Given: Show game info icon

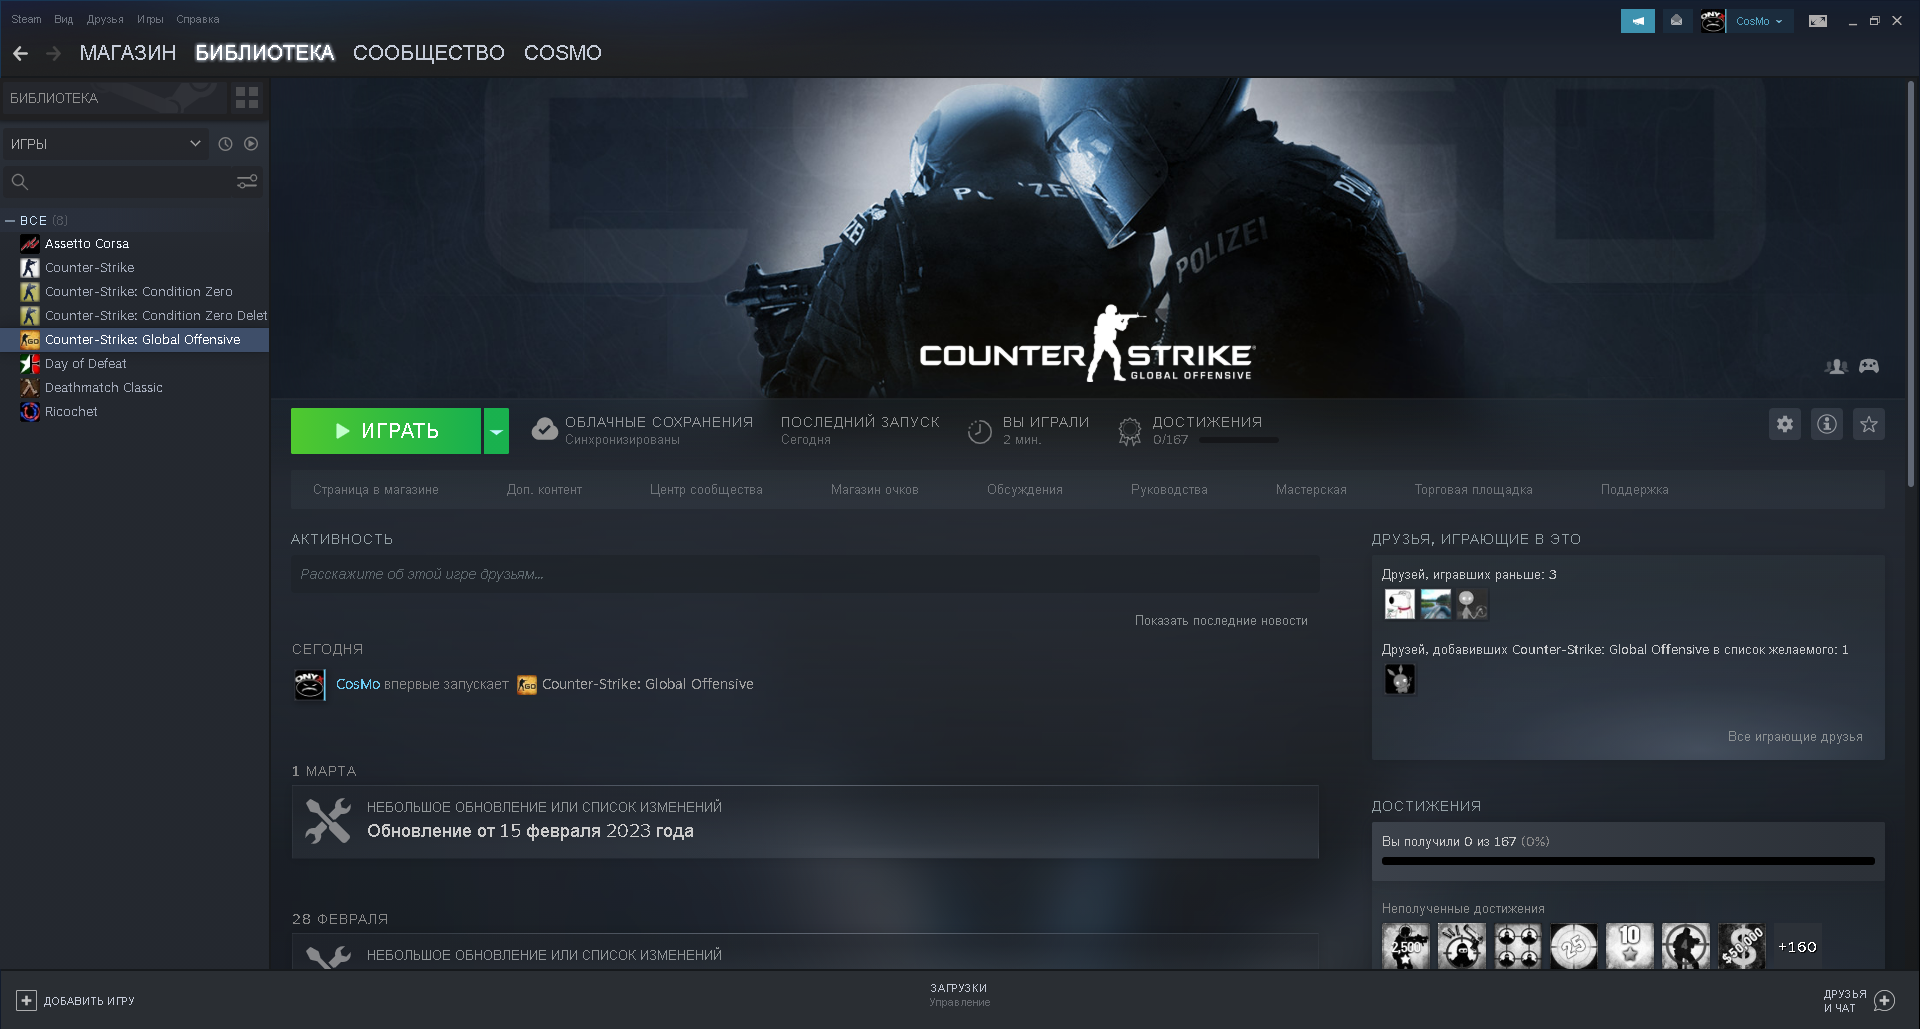Looking at the screenshot, I should click(1827, 424).
